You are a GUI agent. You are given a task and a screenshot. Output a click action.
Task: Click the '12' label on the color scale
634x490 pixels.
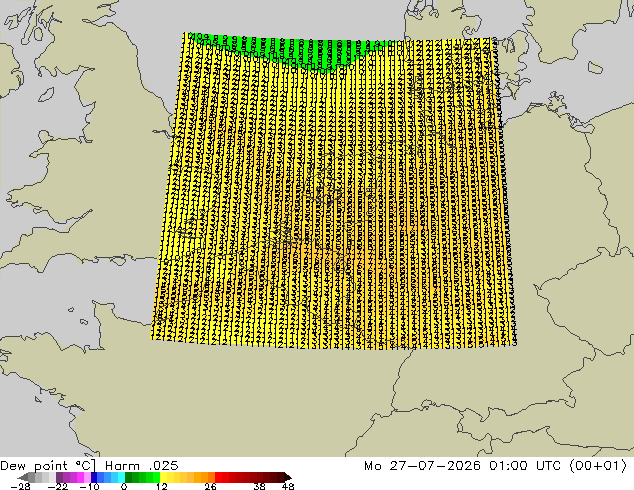tap(162, 486)
